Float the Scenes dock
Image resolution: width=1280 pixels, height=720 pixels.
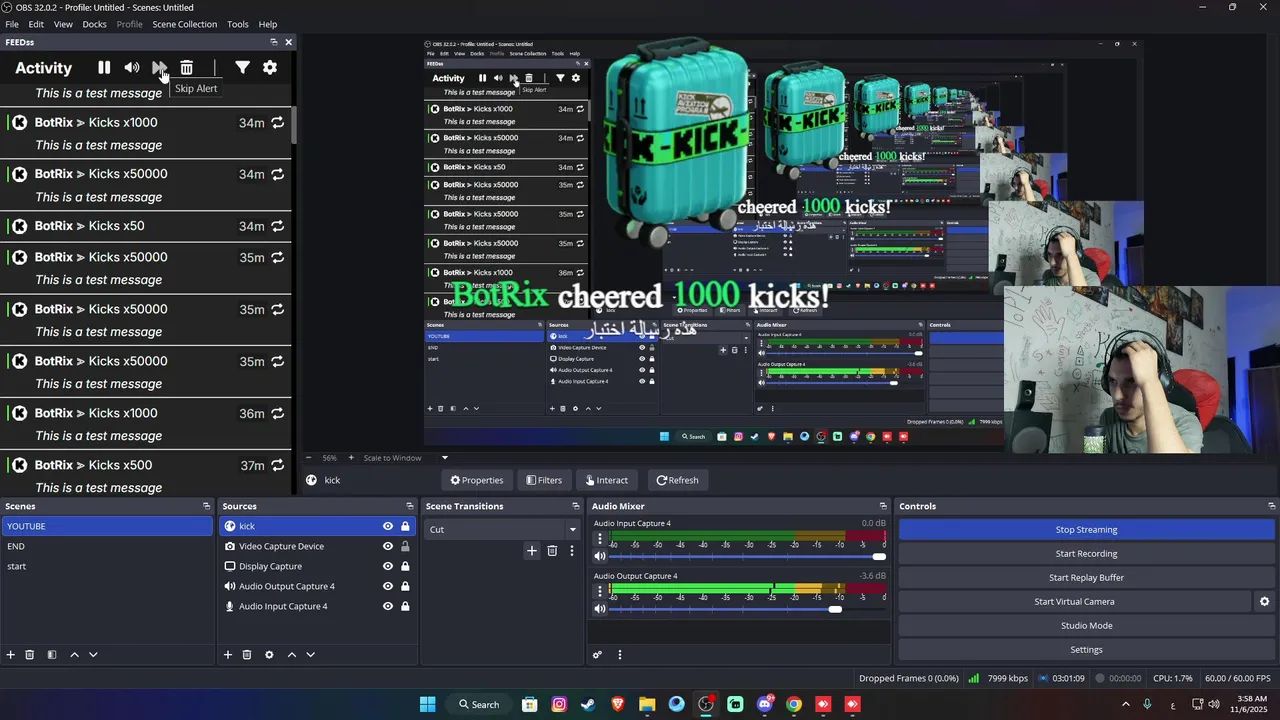pyautogui.click(x=206, y=506)
